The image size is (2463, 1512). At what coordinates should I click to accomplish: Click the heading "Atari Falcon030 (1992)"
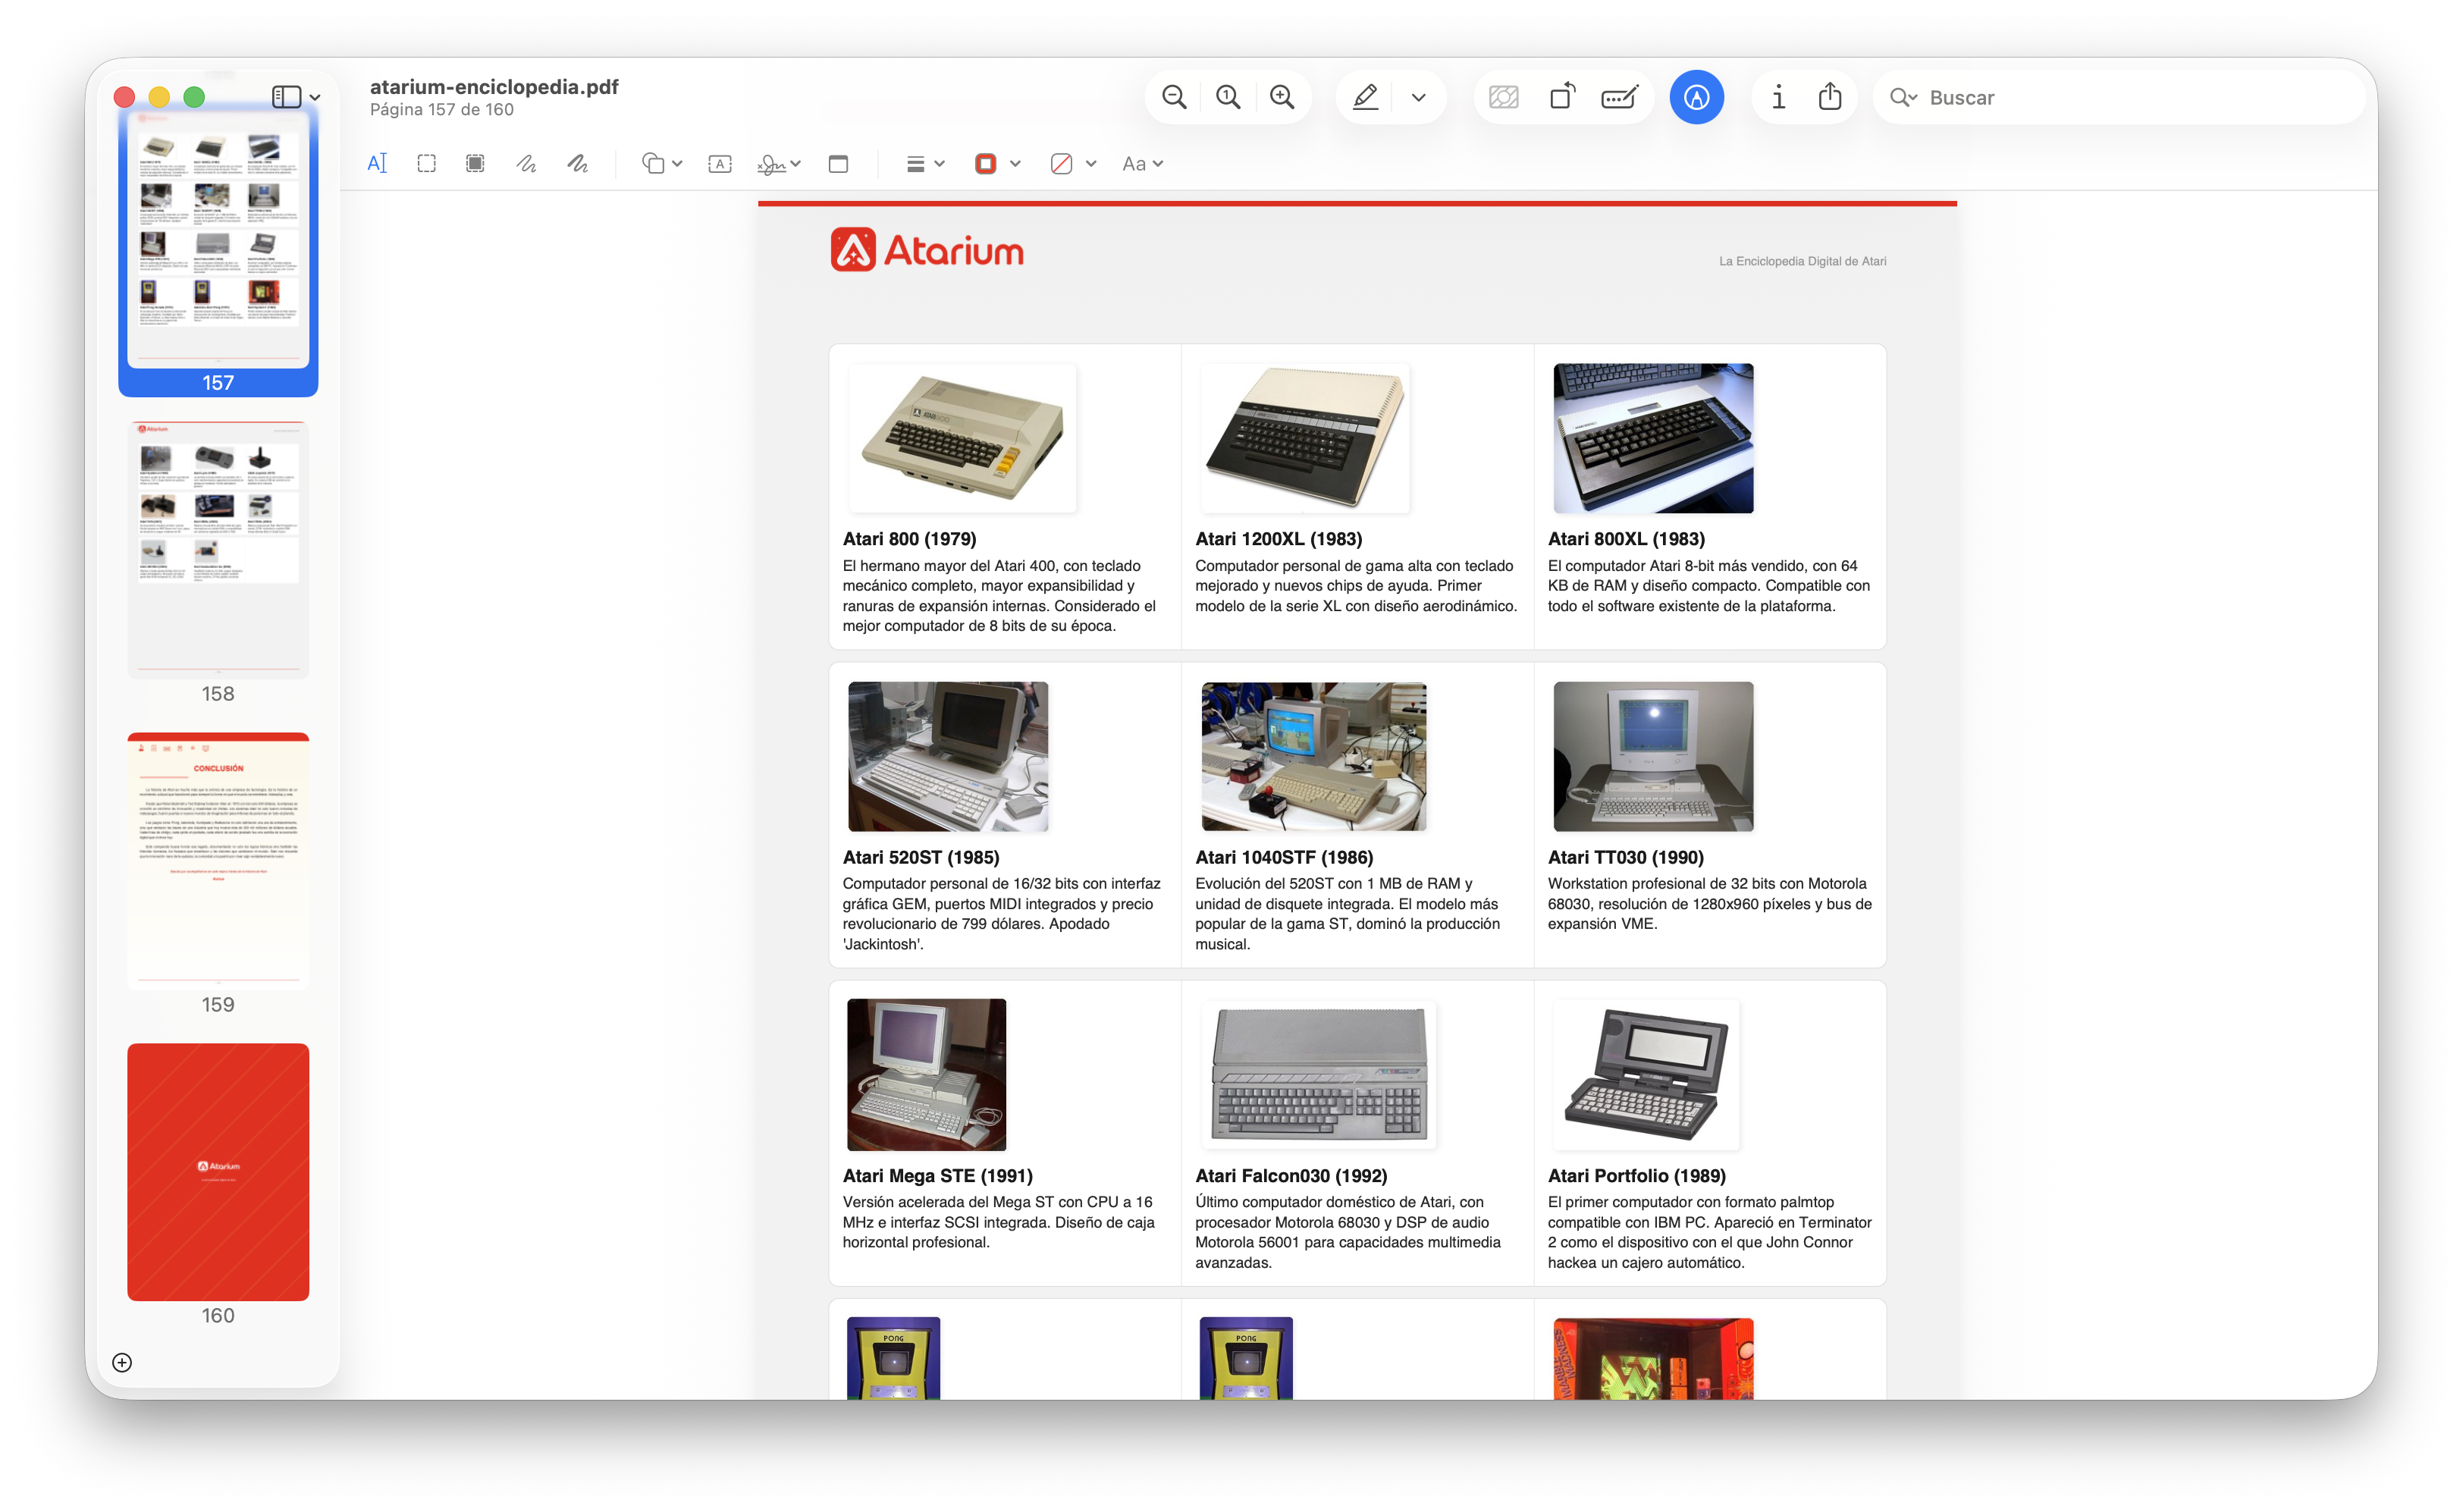click(x=1291, y=1176)
